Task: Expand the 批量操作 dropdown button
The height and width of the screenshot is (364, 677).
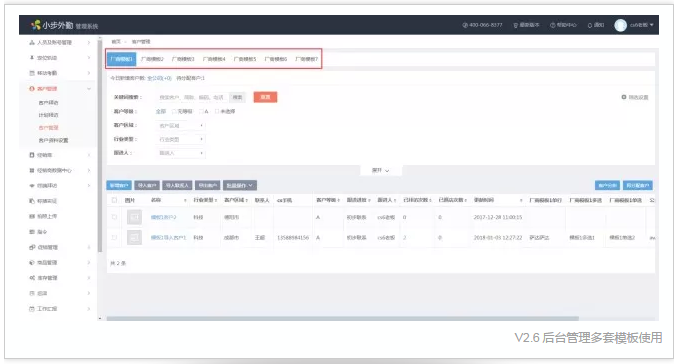Action: point(240,186)
